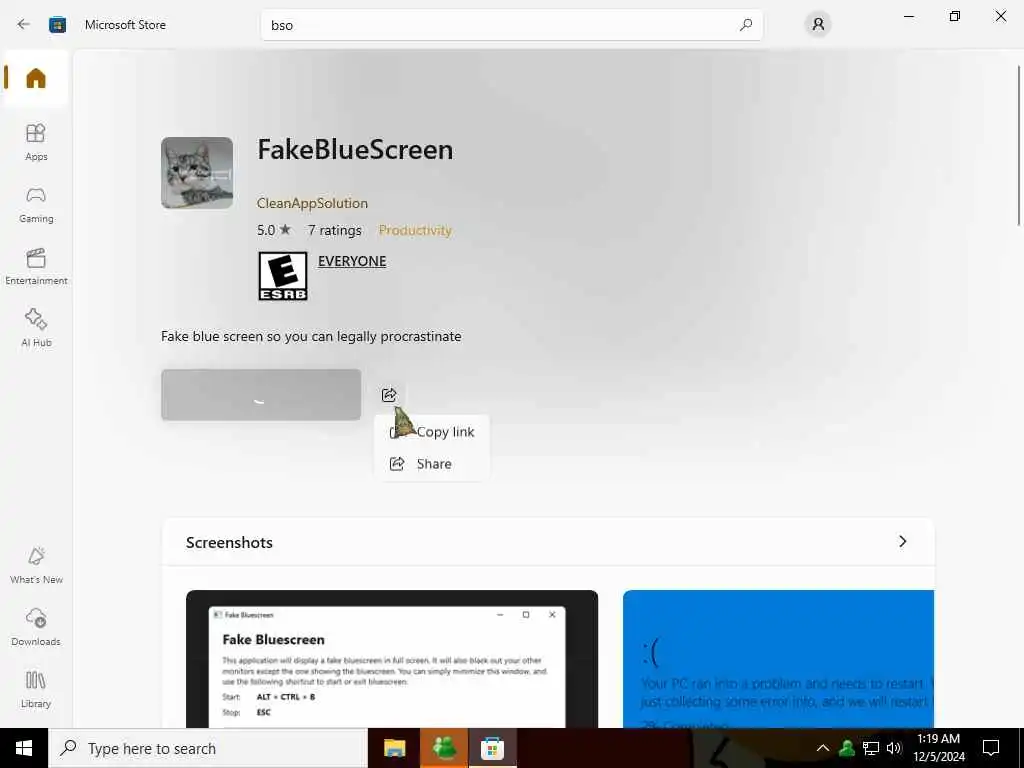Open the Fake Bluescreen window screenshot
1024x768 pixels.
(392, 659)
